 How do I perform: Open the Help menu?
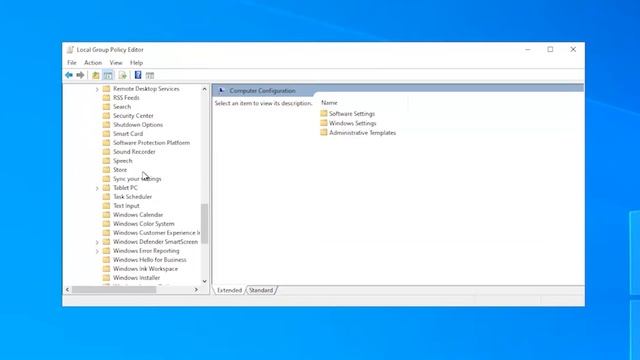click(x=136, y=62)
